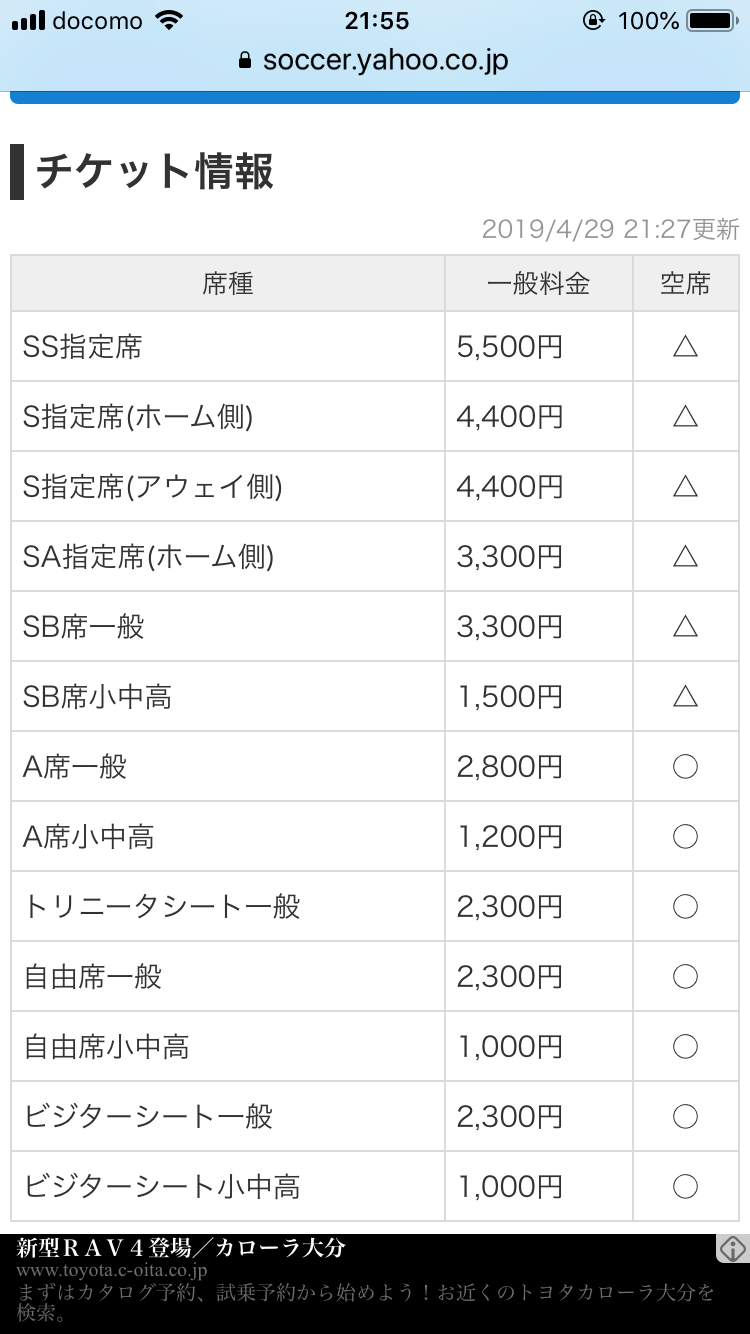Screen dimensions: 750x1334
Task: Select the 一般料金 column header
Action: [x=538, y=284]
